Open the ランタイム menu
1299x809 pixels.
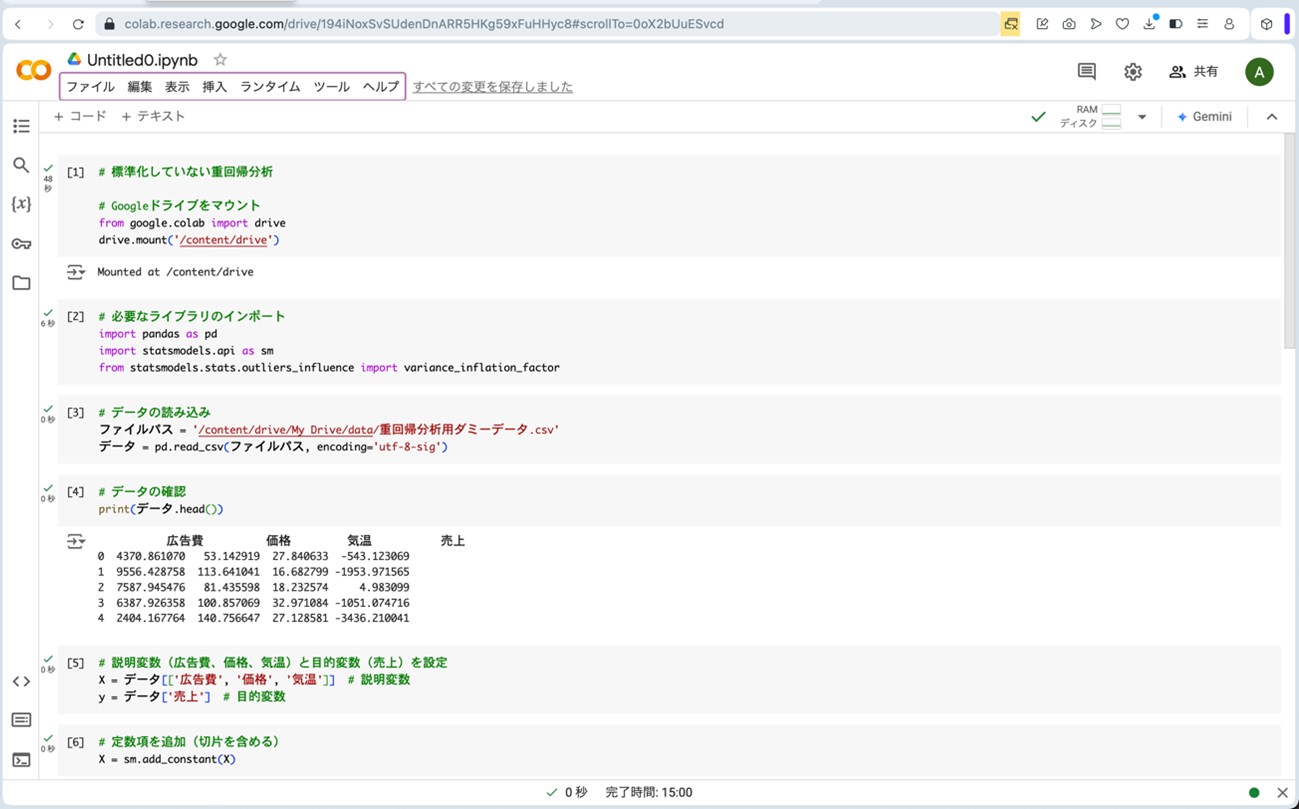(270, 87)
